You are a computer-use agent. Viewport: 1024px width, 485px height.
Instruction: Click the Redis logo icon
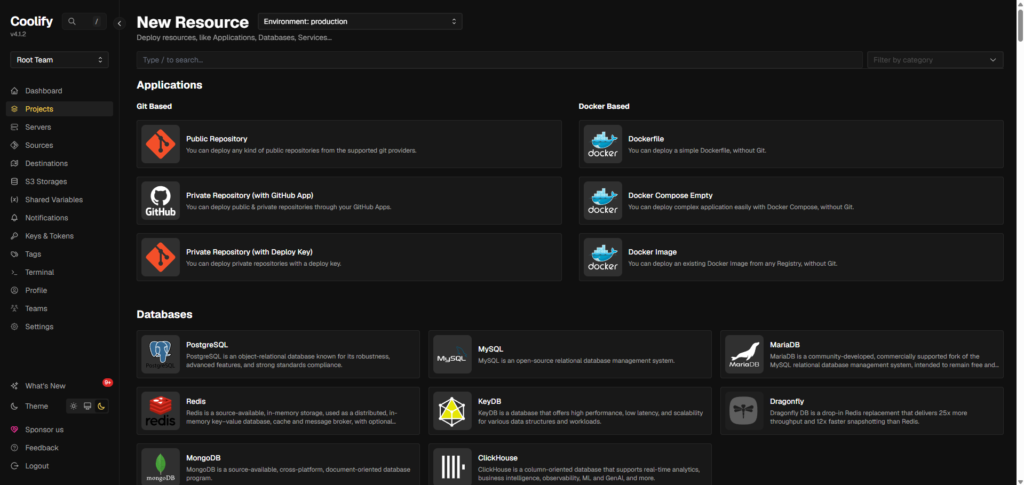click(x=160, y=411)
